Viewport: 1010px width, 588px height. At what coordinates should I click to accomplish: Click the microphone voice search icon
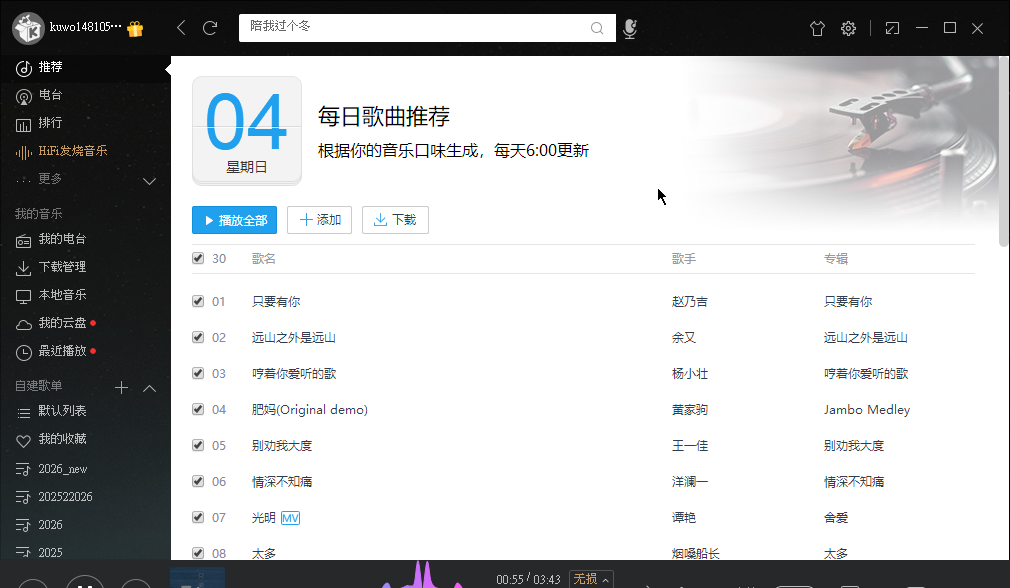point(629,28)
